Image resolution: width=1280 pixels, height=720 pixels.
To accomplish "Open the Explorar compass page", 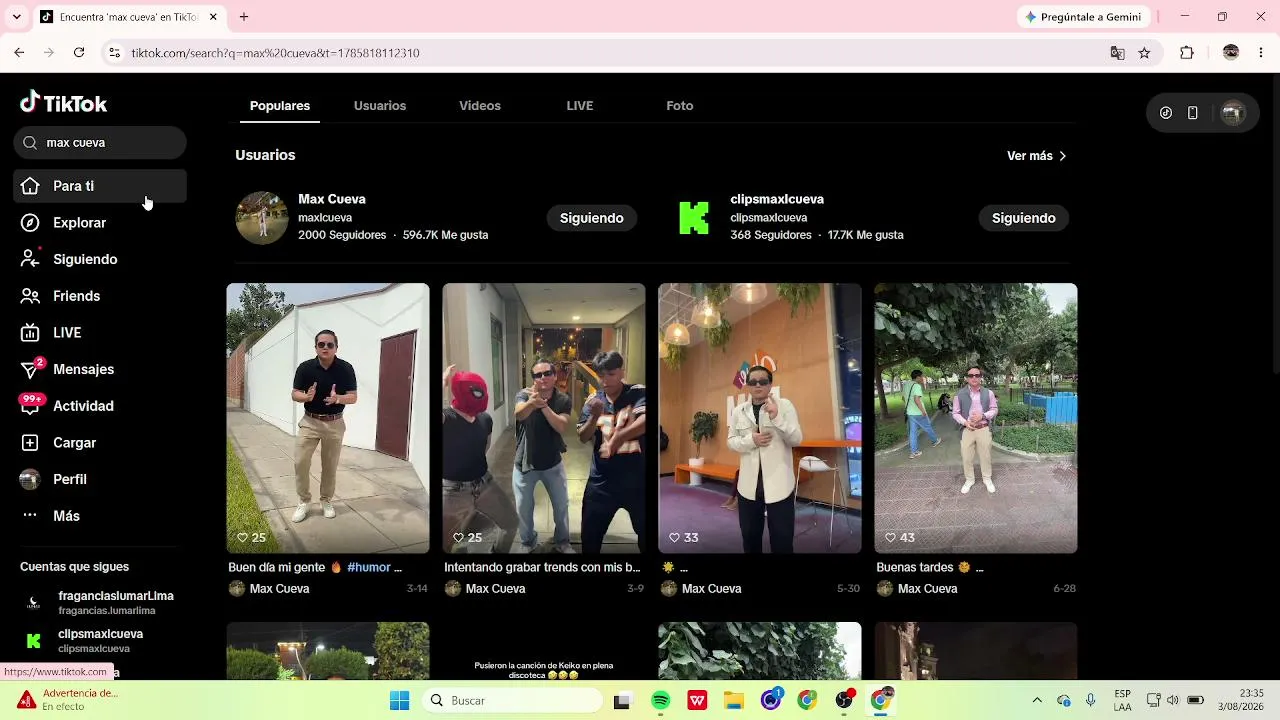I will click(100, 223).
